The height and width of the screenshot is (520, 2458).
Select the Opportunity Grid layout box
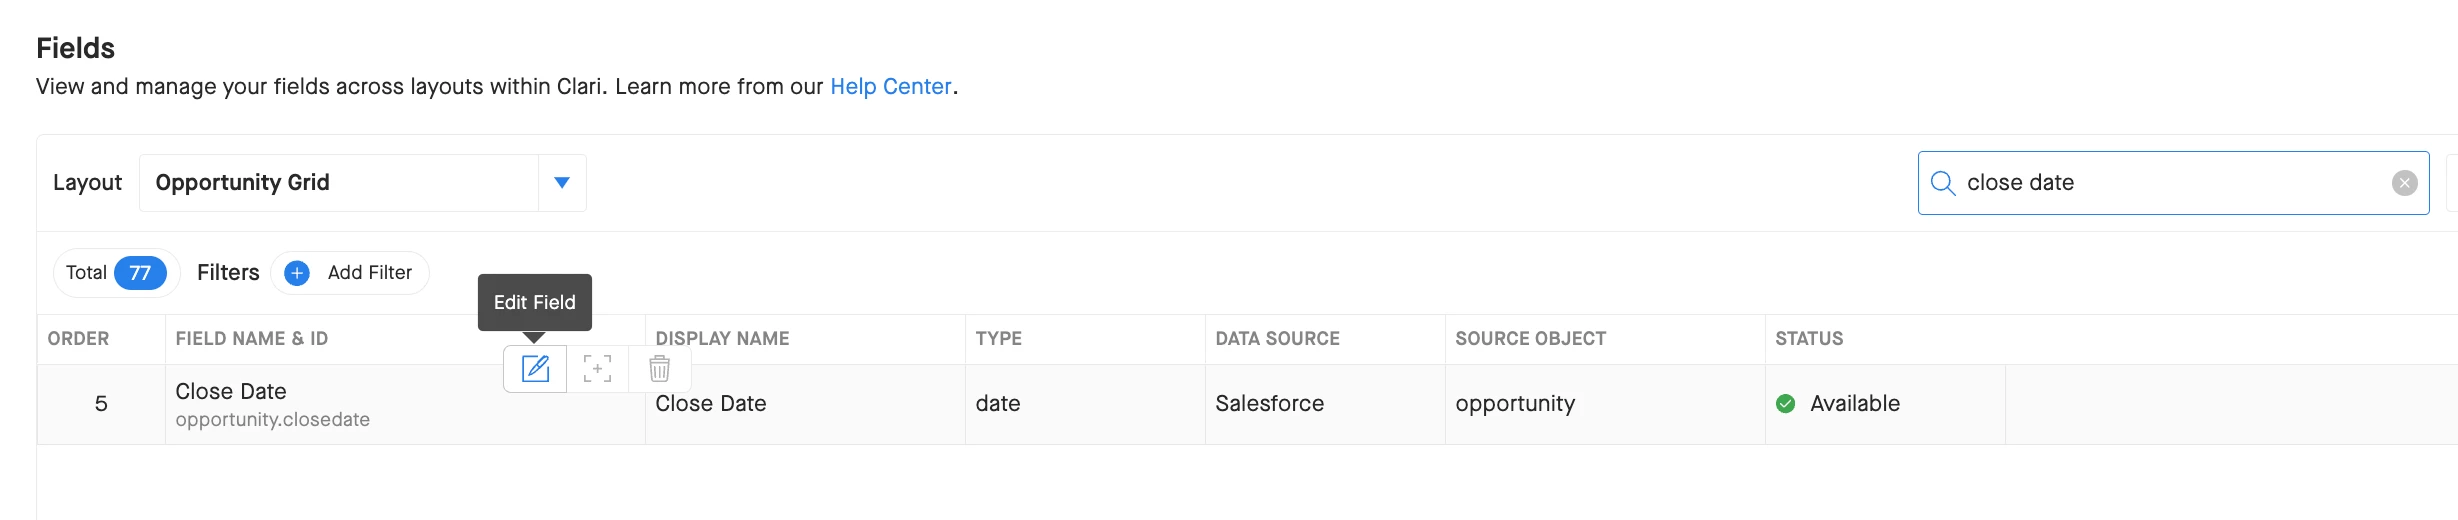tap(338, 183)
